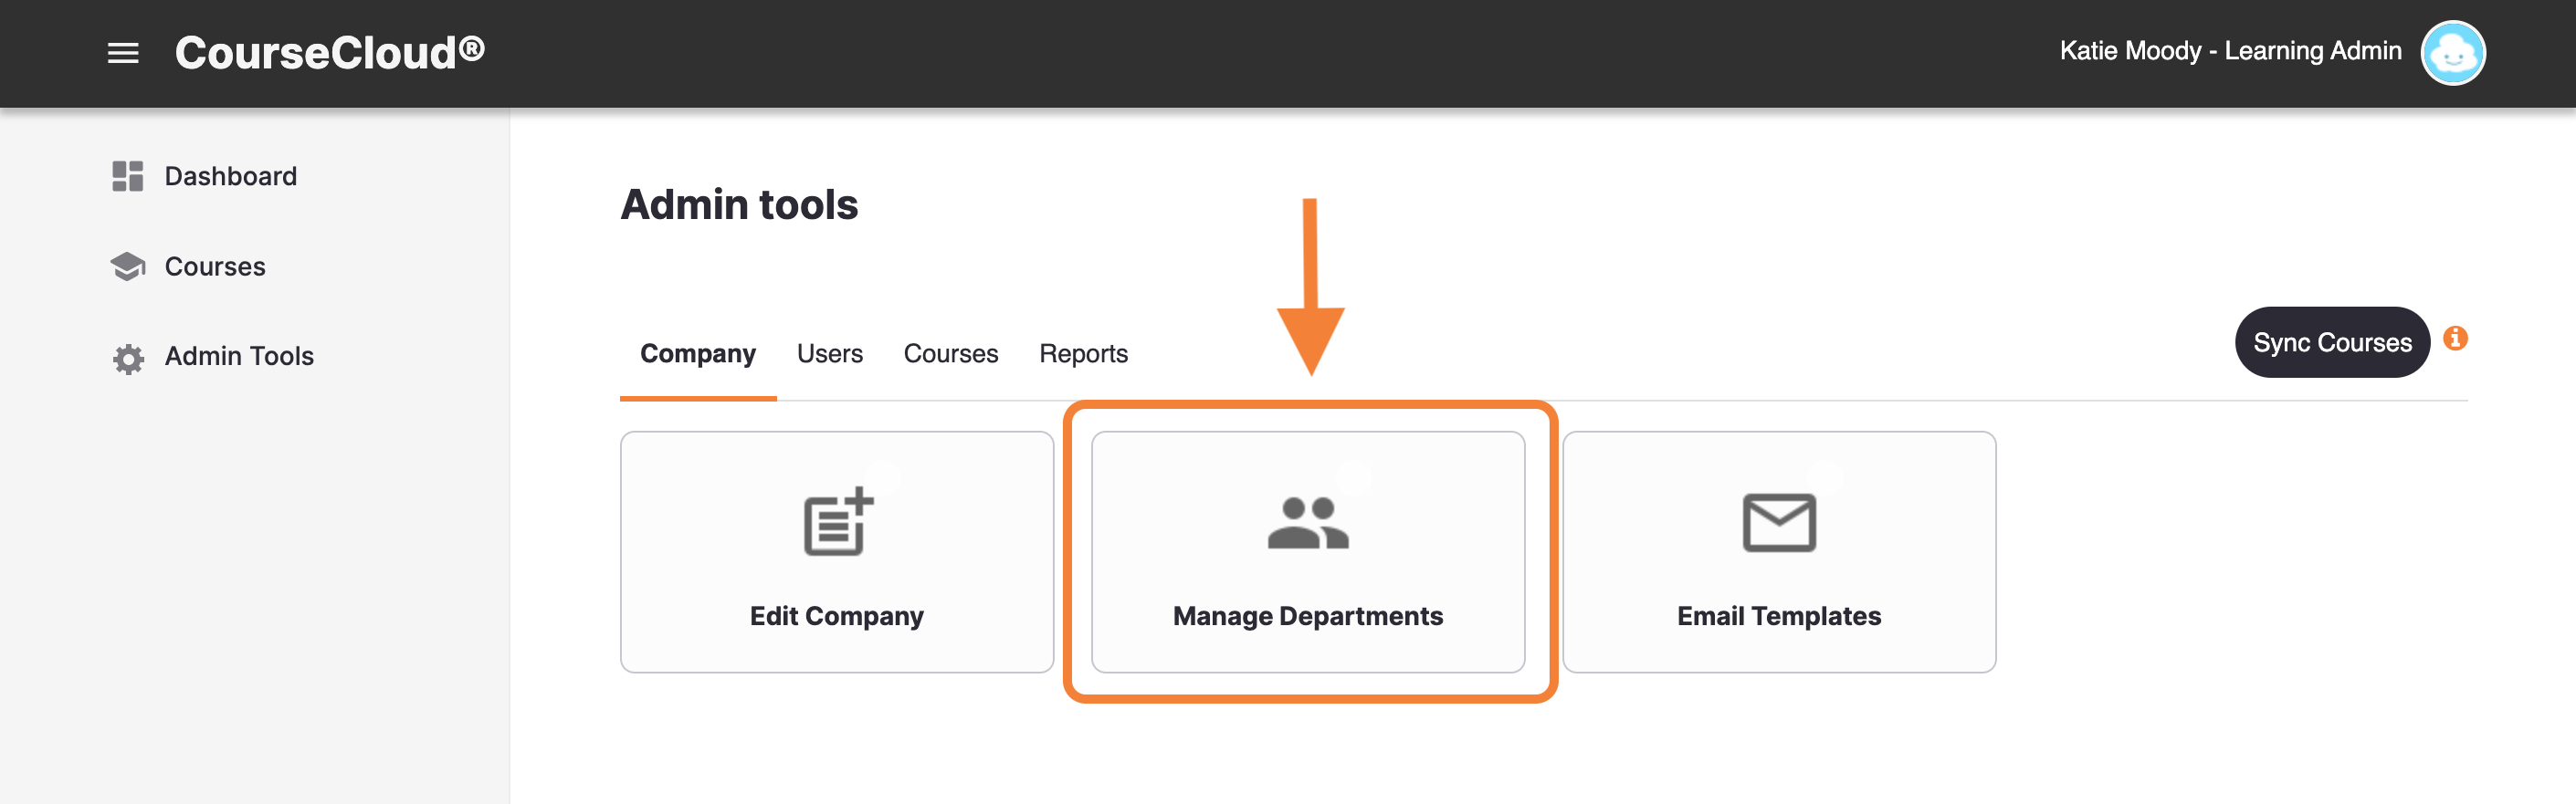Viewport: 2576px width, 804px height.
Task: Click the Dashboard grid icon
Action: 128,176
